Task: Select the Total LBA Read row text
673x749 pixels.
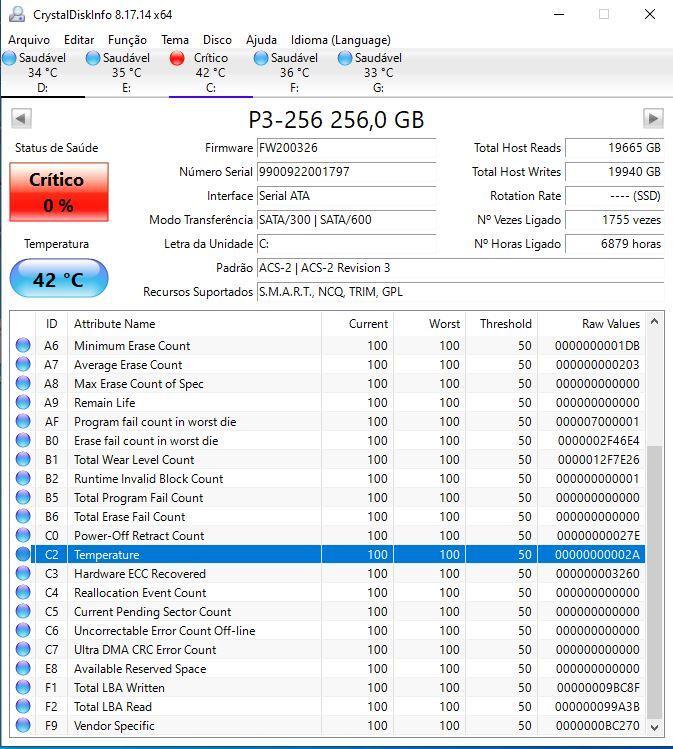Action: (x=113, y=706)
